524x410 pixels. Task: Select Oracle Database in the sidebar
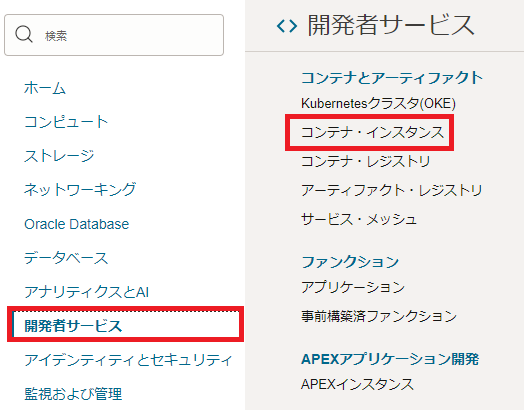point(77,224)
